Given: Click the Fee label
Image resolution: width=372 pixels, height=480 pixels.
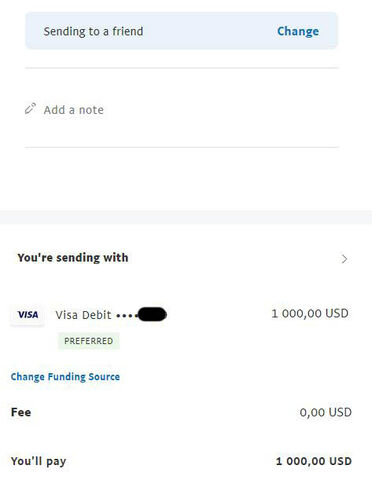Looking at the screenshot, I should click(21, 412).
